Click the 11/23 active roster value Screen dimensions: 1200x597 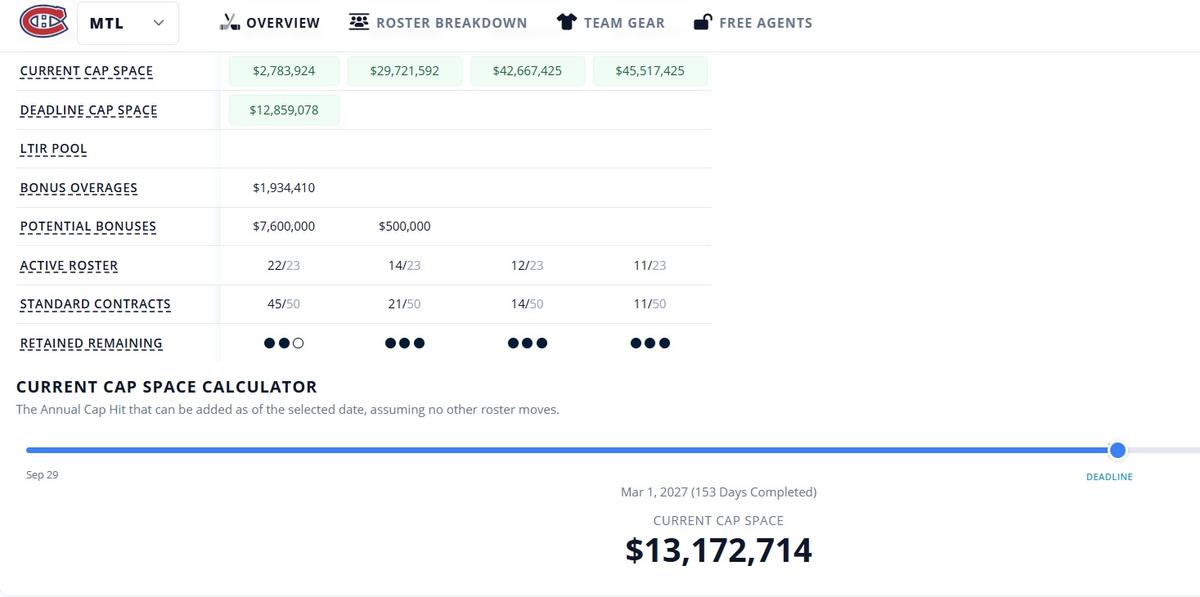[650, 265]
